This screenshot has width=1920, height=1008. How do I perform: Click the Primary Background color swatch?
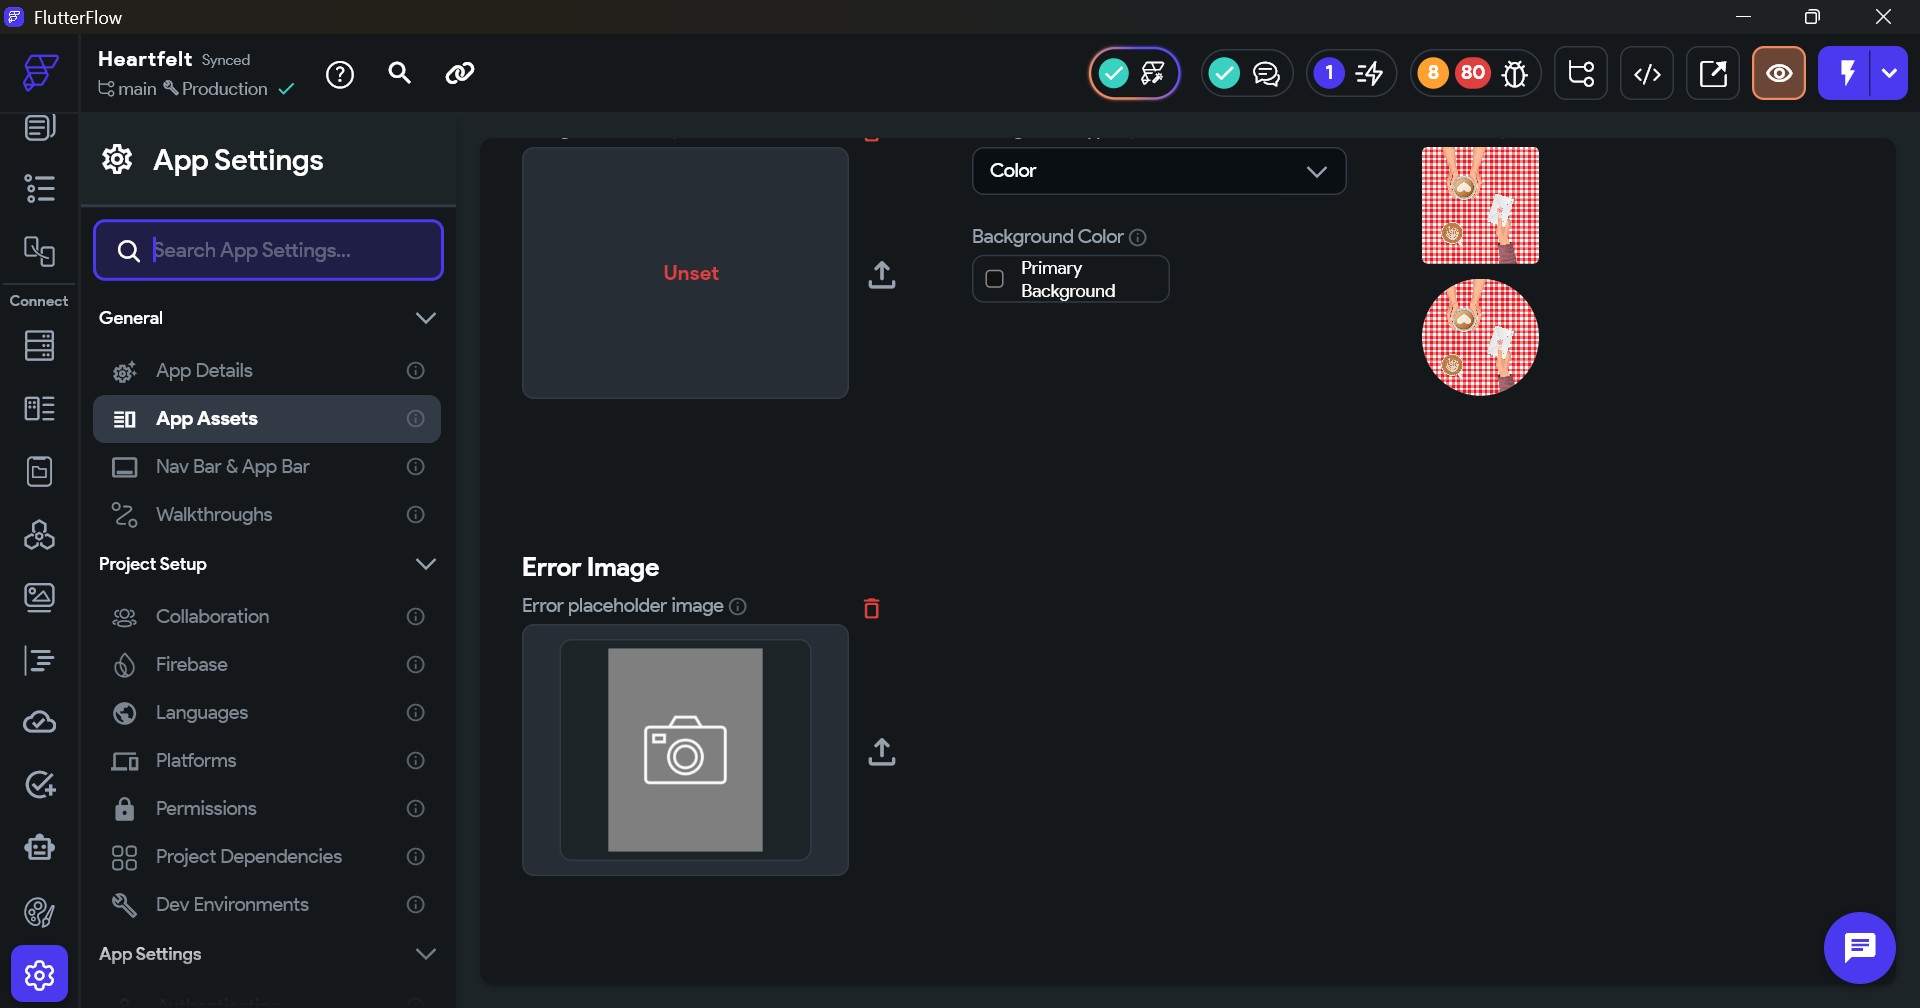coord(995,279)
